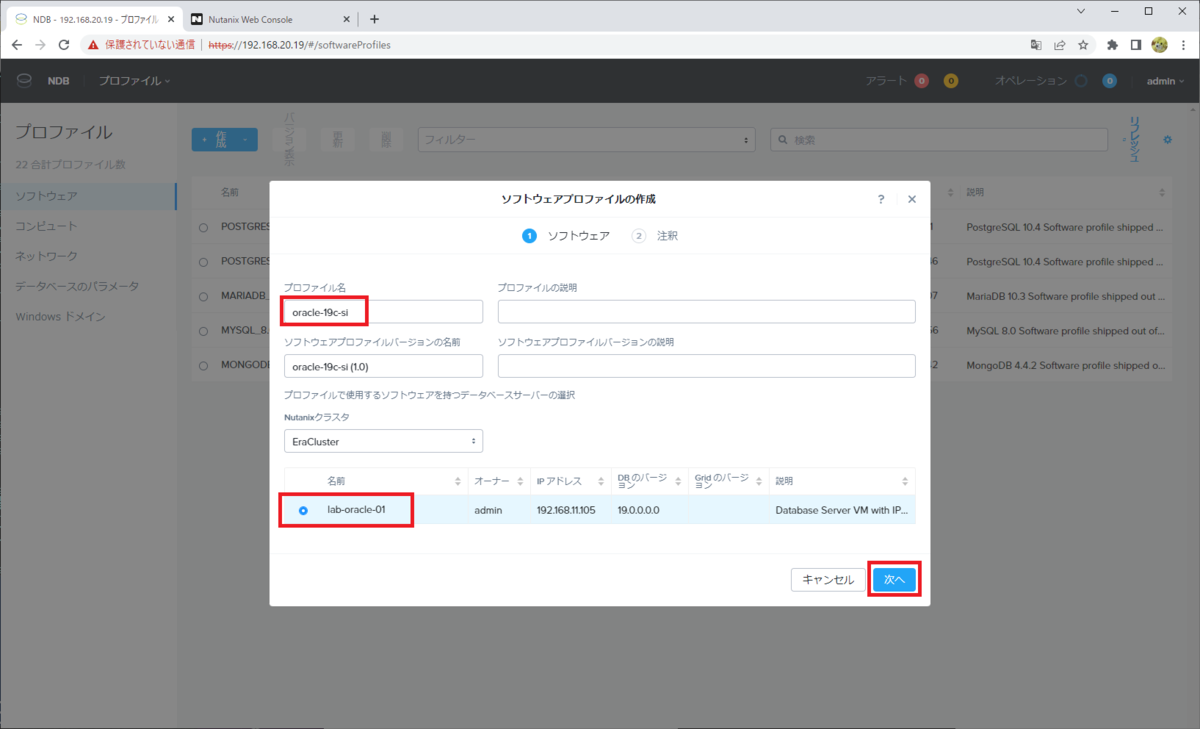Open browser extensions puzzle icon

[1112, 45]
